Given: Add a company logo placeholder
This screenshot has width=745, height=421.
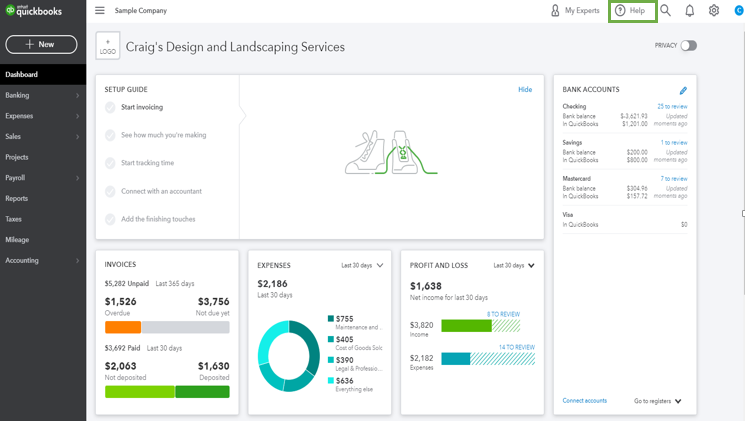Looking at the screenshot, I should [108, 46].
